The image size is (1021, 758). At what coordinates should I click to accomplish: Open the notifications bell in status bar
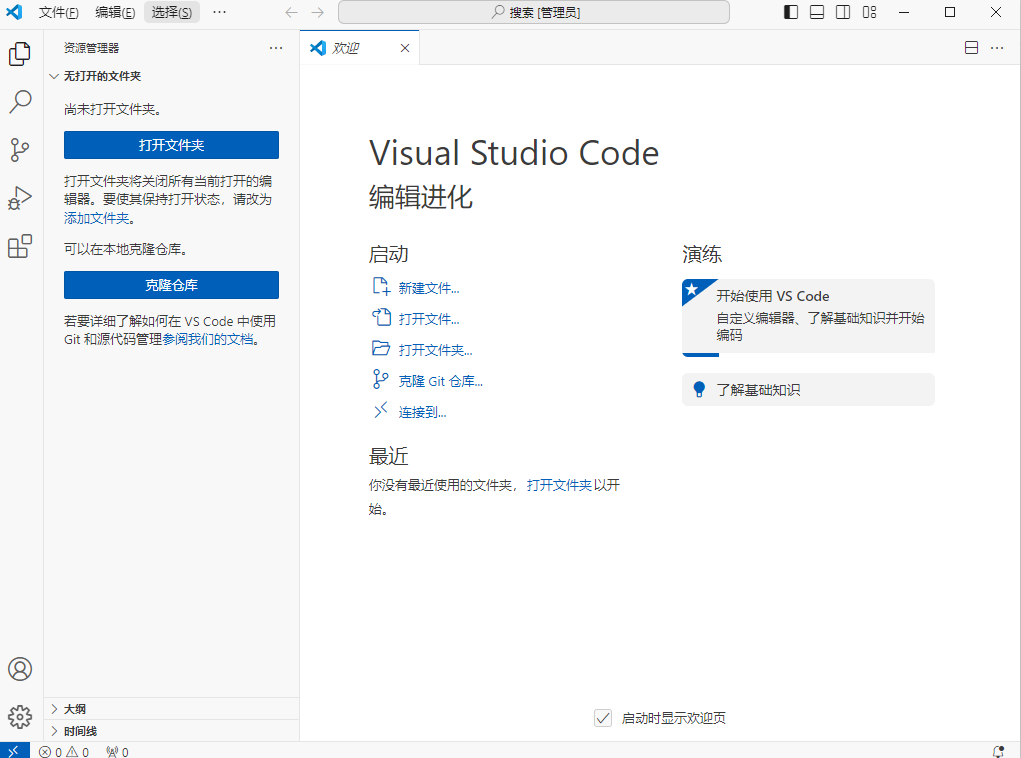(998, 751)
